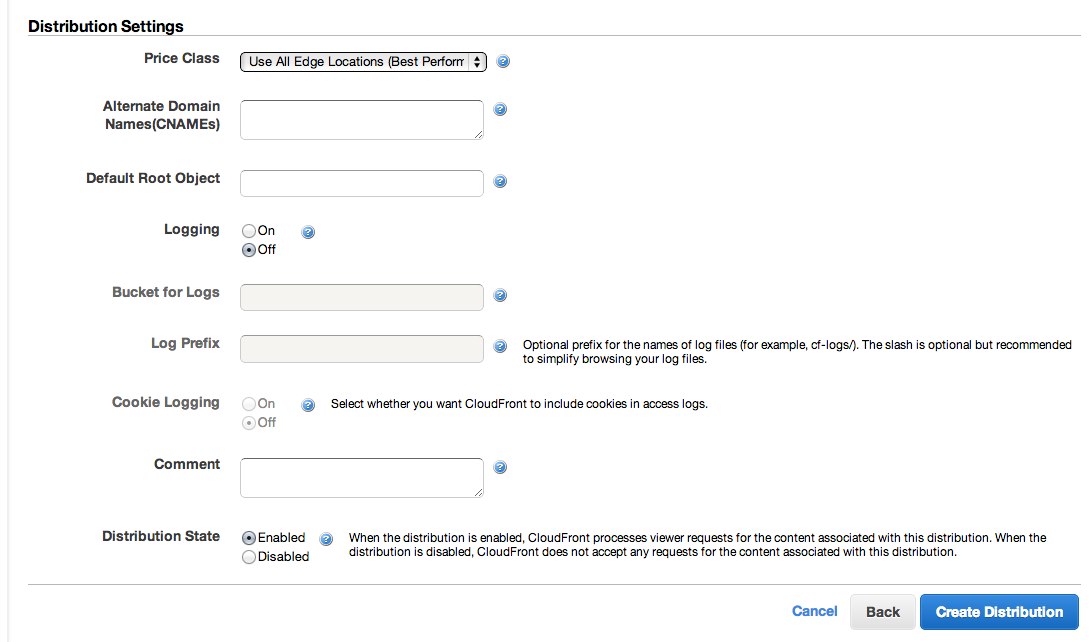This screenshot has height=642, width=1092.
Task: Set Distribution State to Disabled
Action: (249, 557)
